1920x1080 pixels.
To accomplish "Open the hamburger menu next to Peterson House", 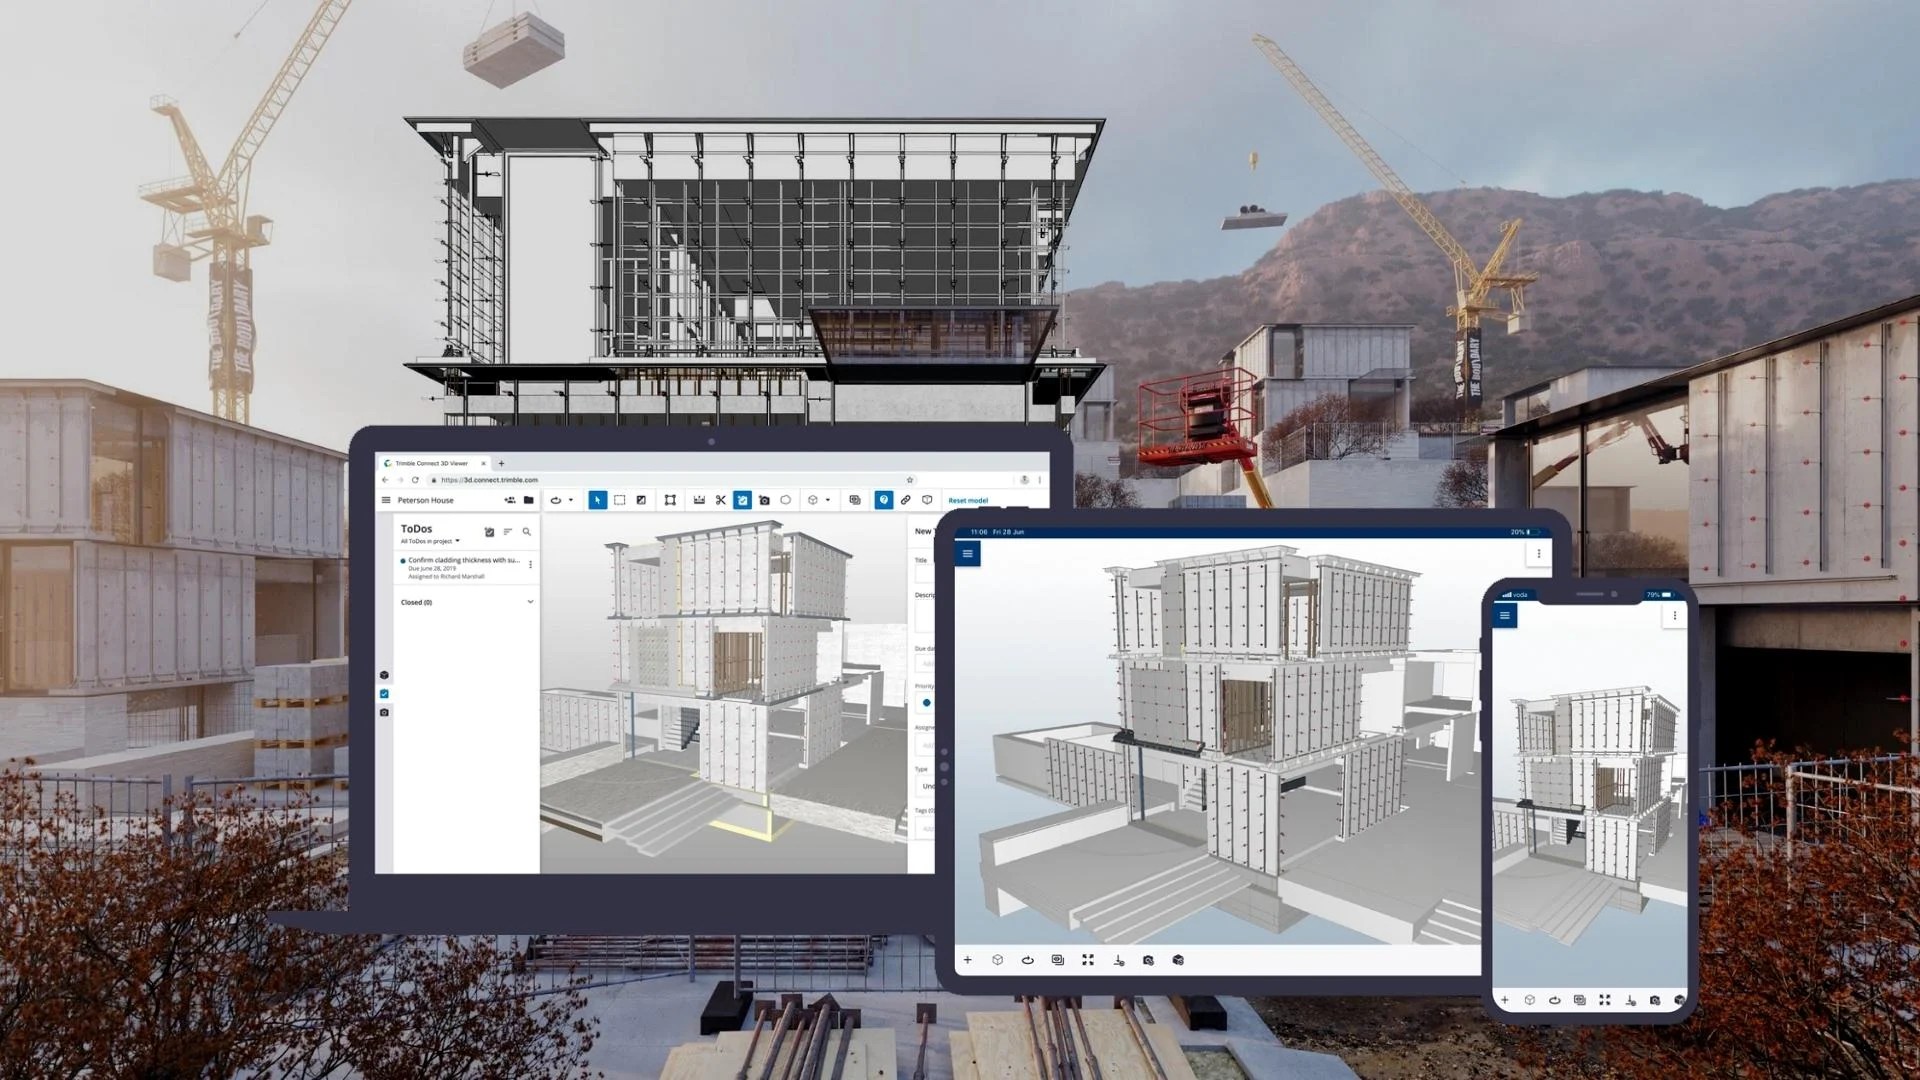I will click(x=385, y=500).
